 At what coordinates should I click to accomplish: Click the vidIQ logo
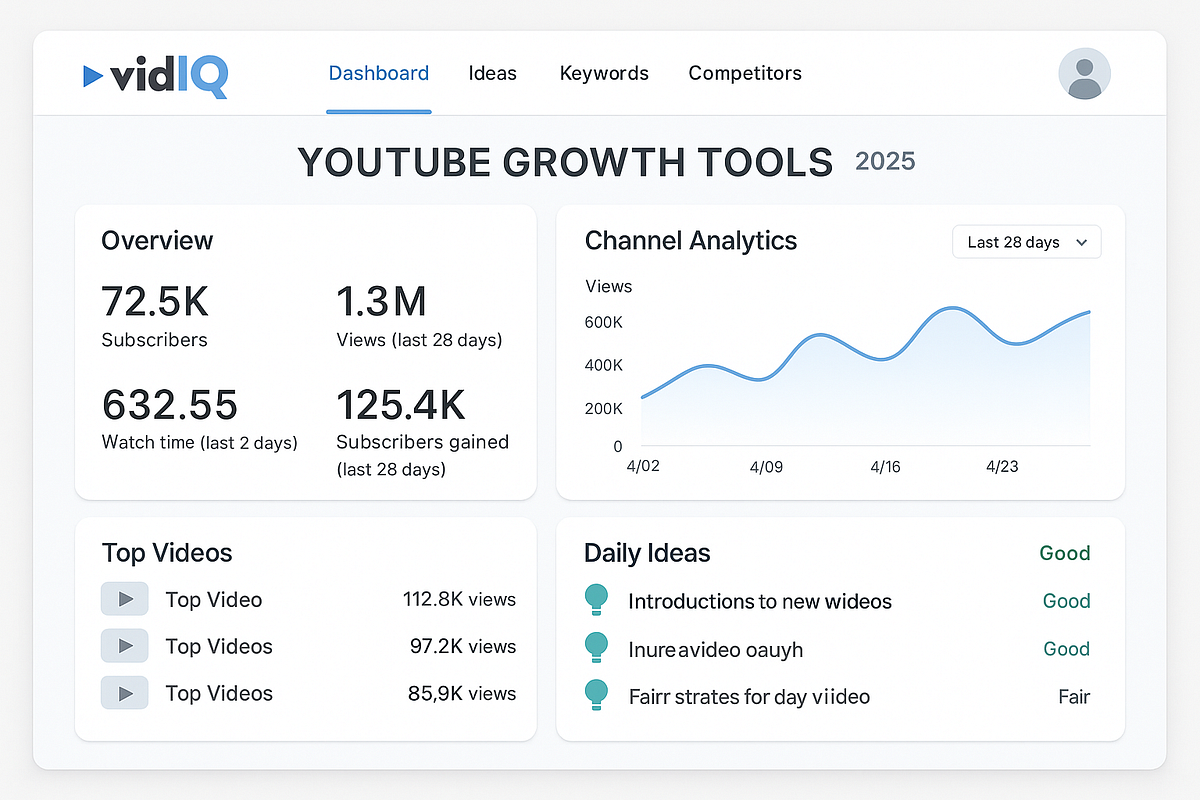point(155,74)
